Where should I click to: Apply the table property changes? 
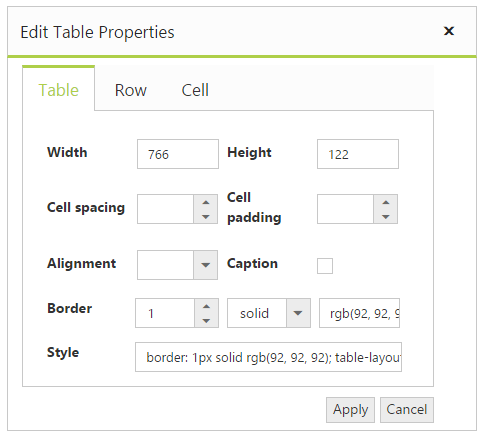tap(350, 410)
